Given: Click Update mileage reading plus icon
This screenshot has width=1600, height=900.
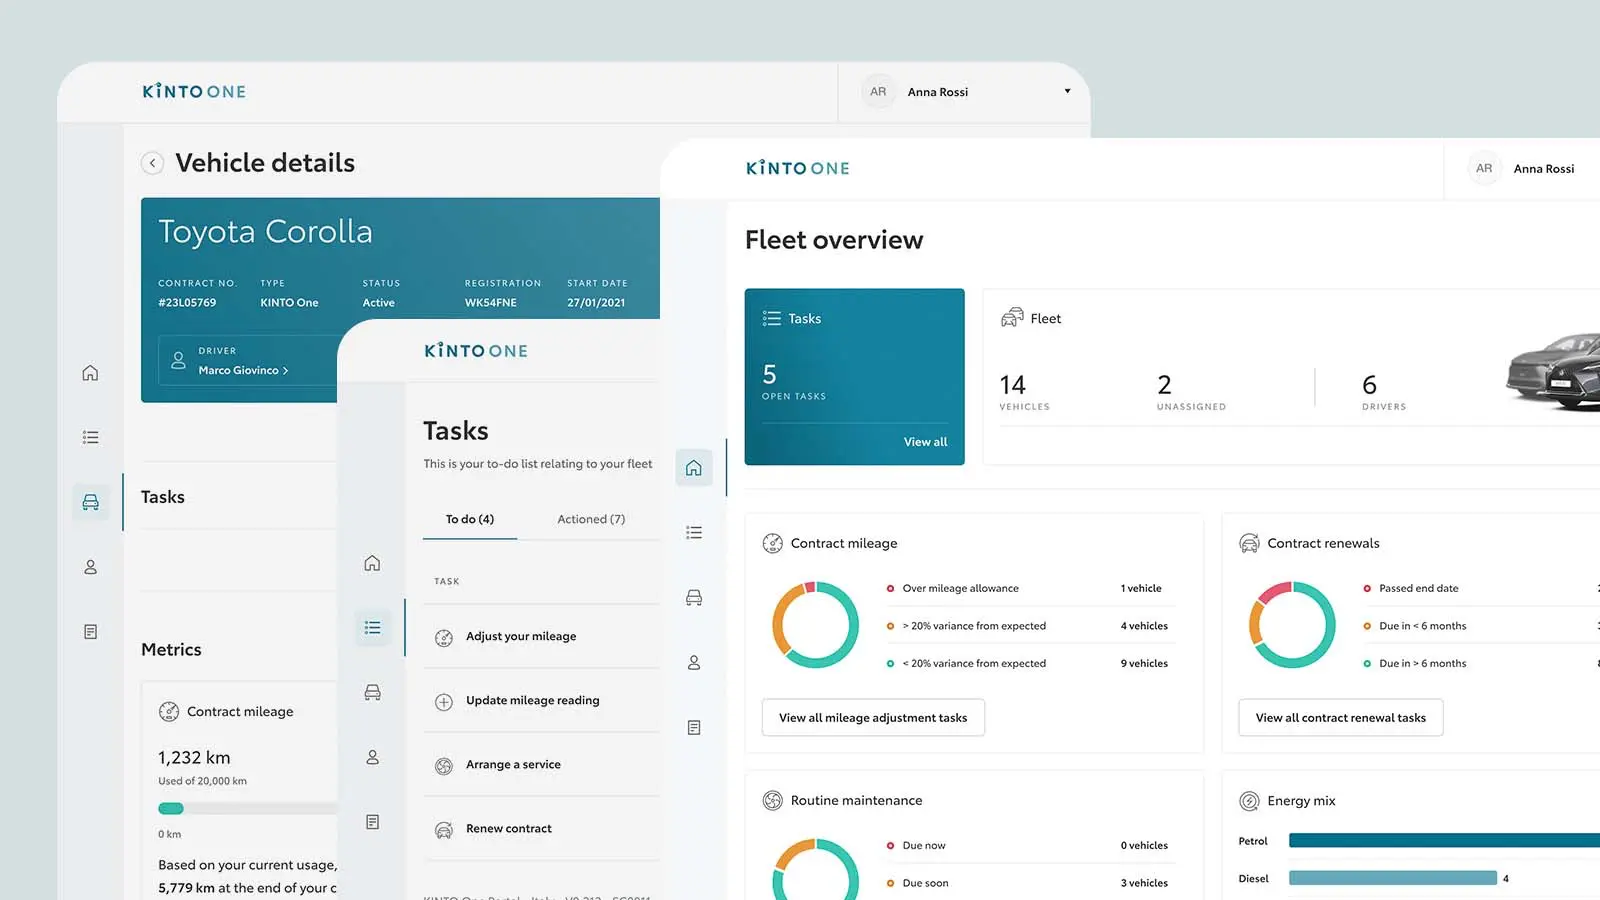Looking at the screenshot, I should pos(444,702).
